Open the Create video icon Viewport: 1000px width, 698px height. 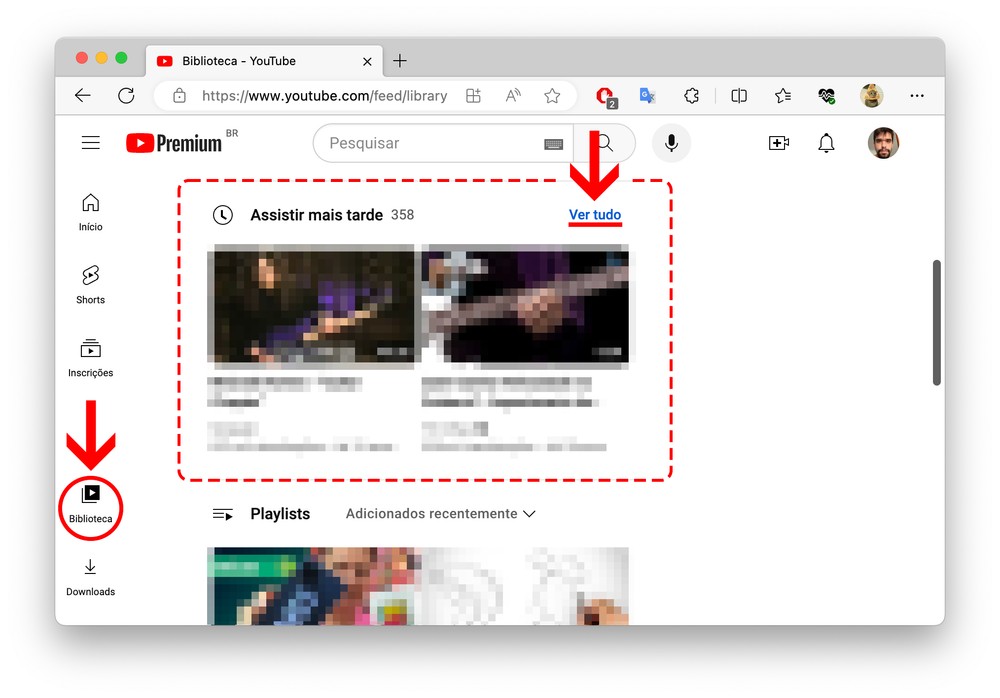coord(778,143)
